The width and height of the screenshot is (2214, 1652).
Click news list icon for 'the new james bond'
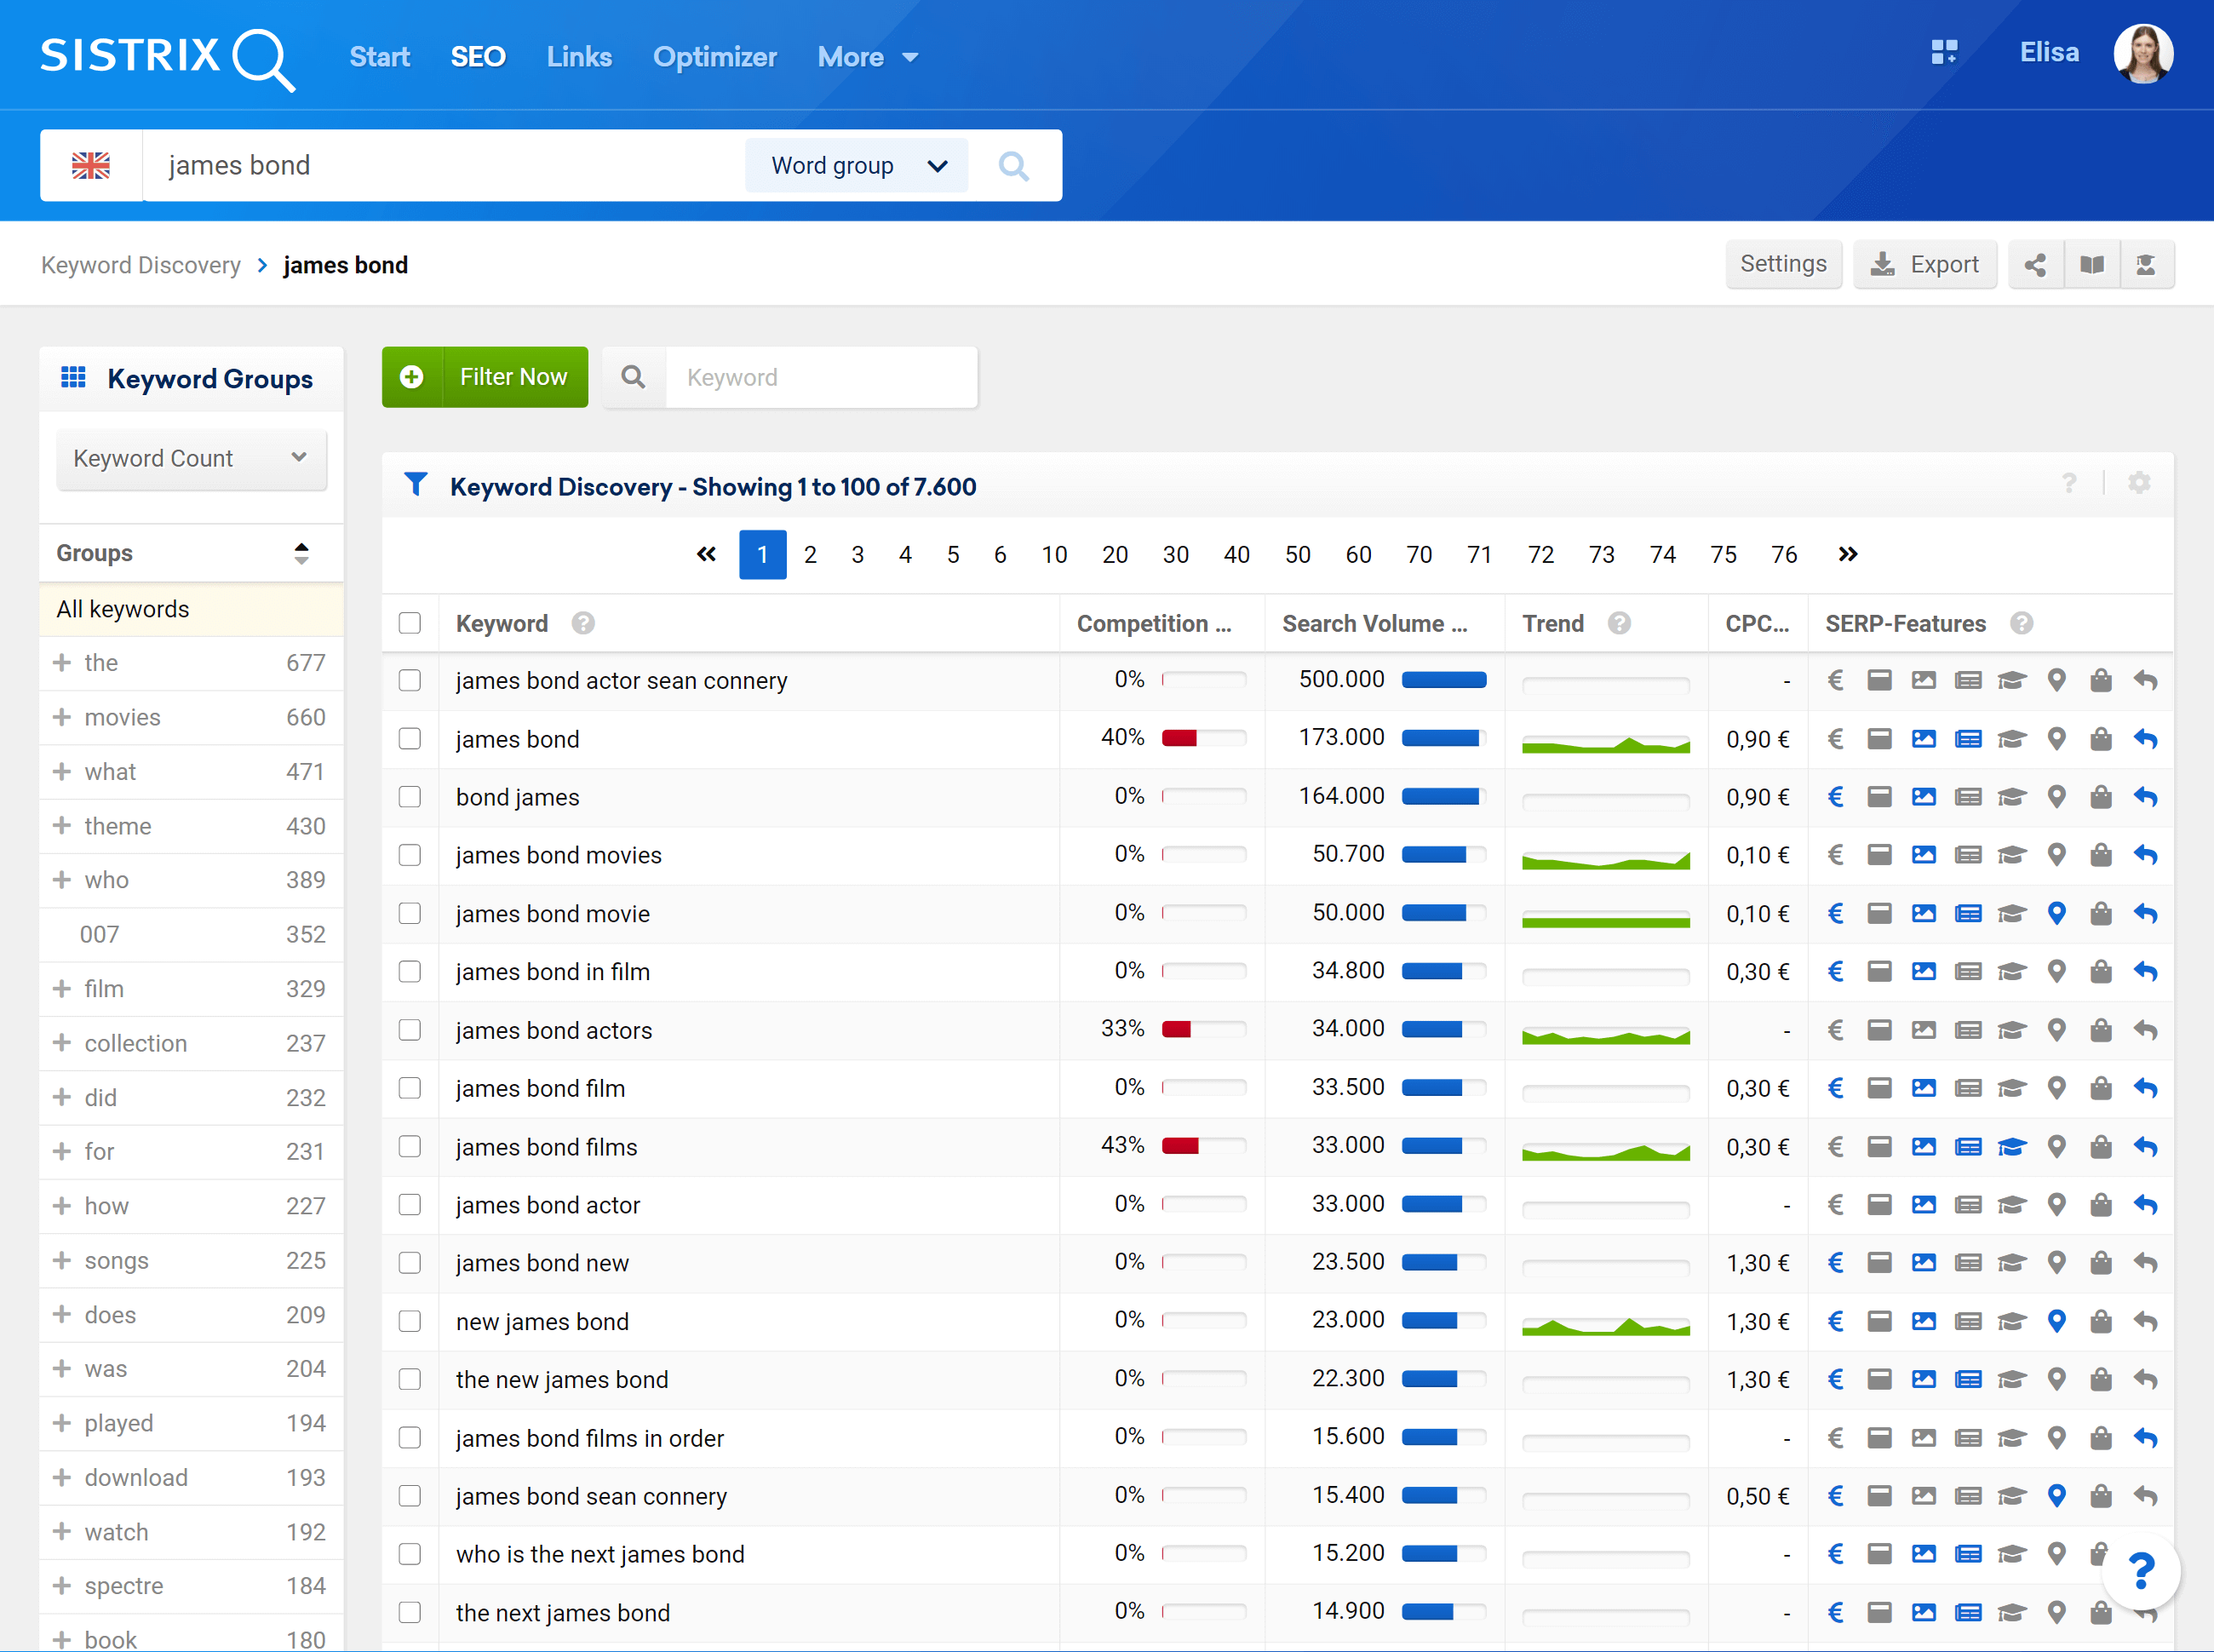[1968, 1380]
